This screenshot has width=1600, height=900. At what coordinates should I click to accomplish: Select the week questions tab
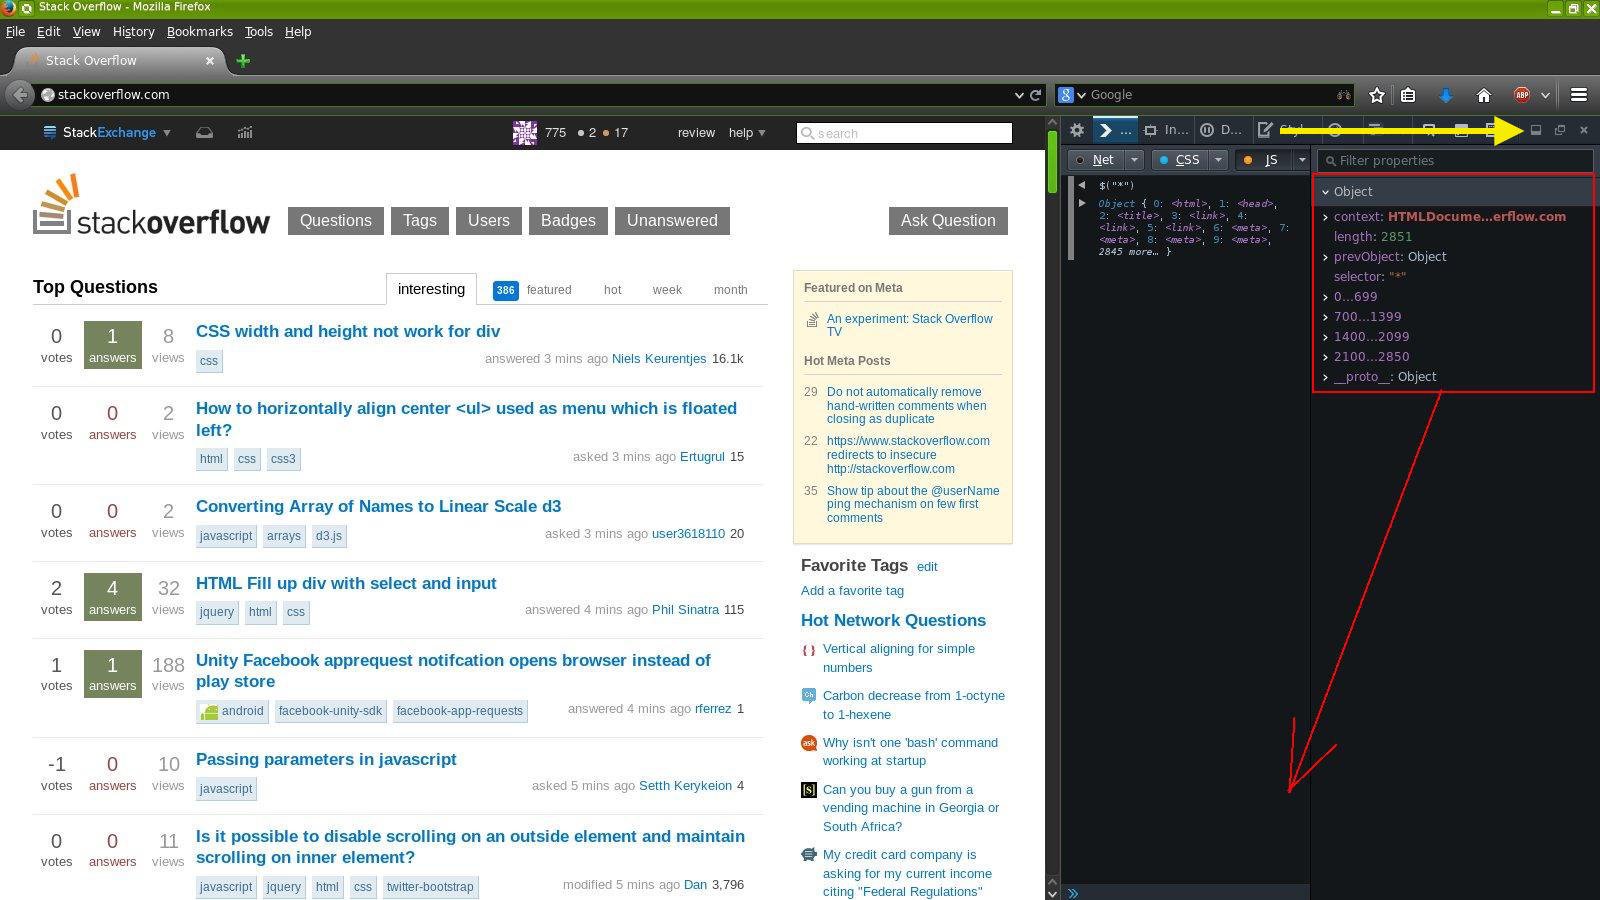(667, 290)
